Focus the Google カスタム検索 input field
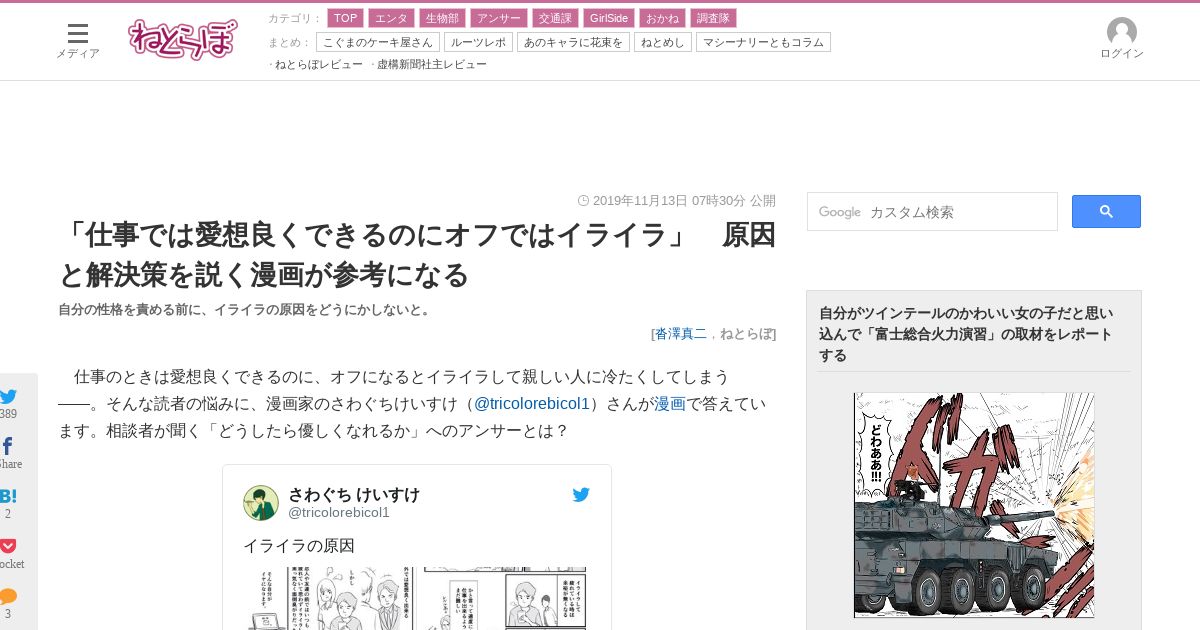 point(932,212)
